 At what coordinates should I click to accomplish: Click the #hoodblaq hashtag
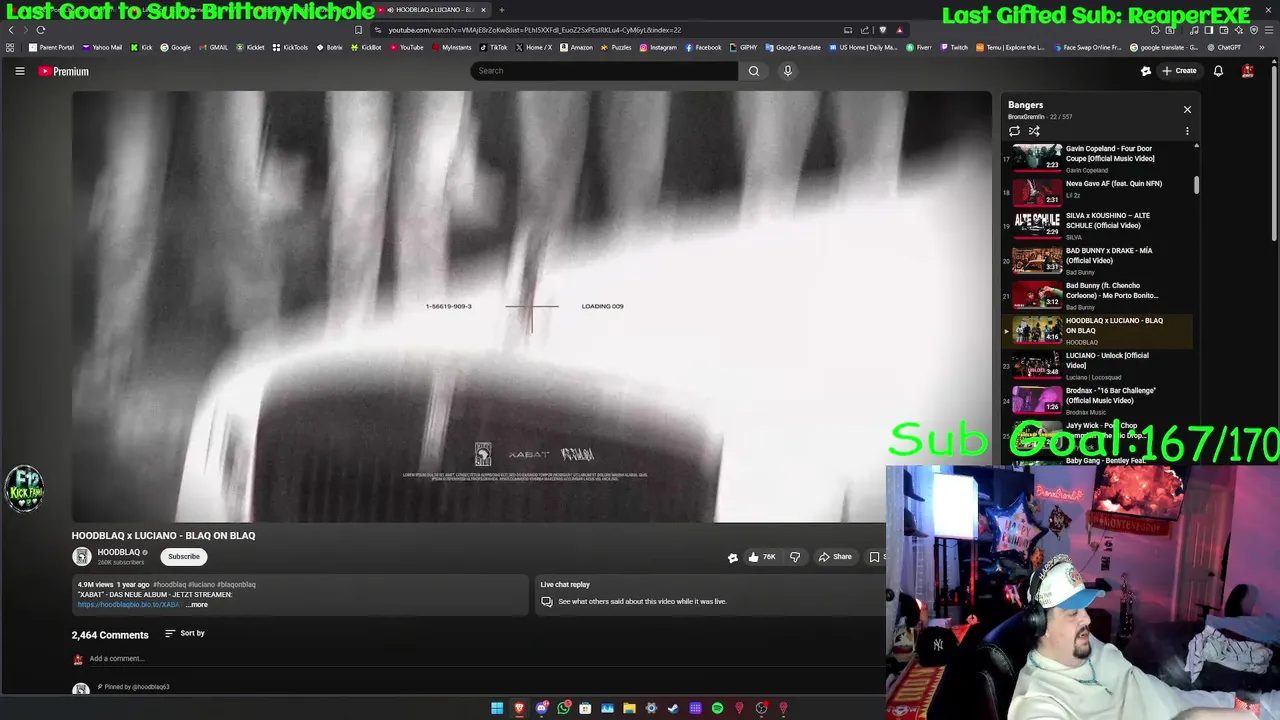(169, 584)
